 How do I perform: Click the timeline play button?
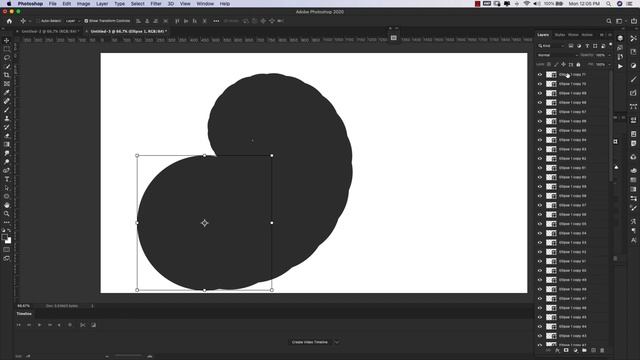coord(39,325)
